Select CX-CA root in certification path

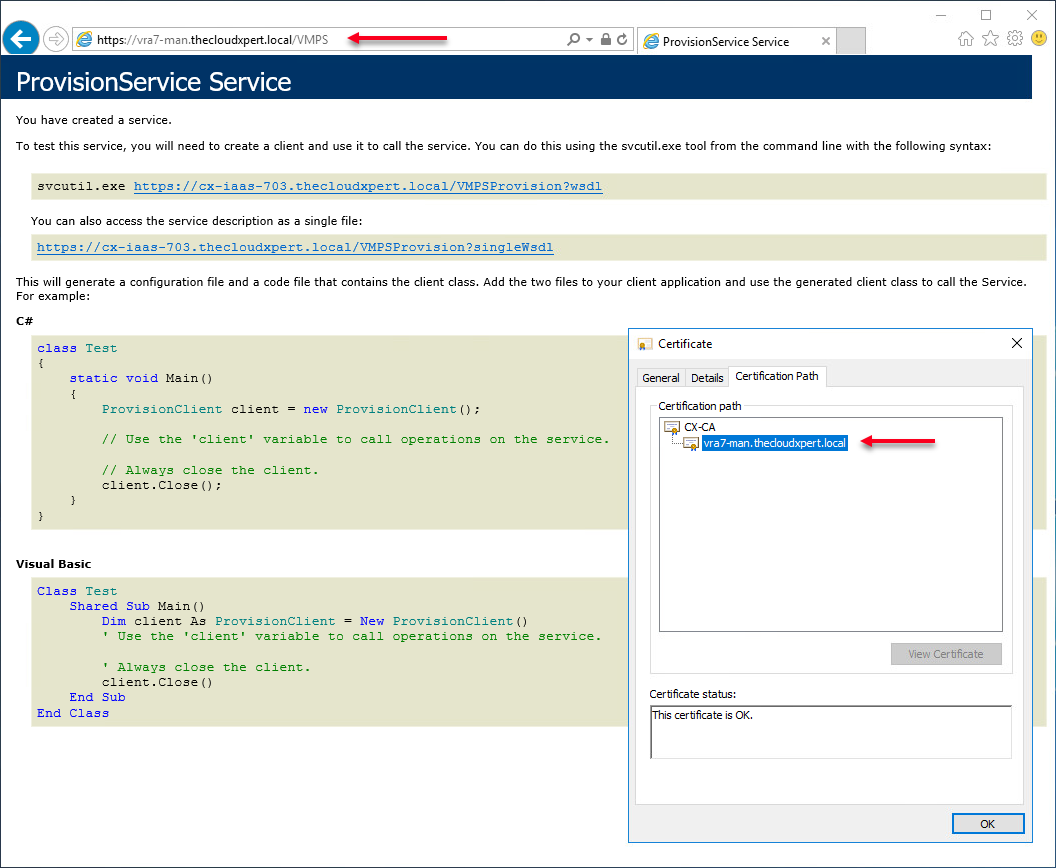[x=699, y=427]
